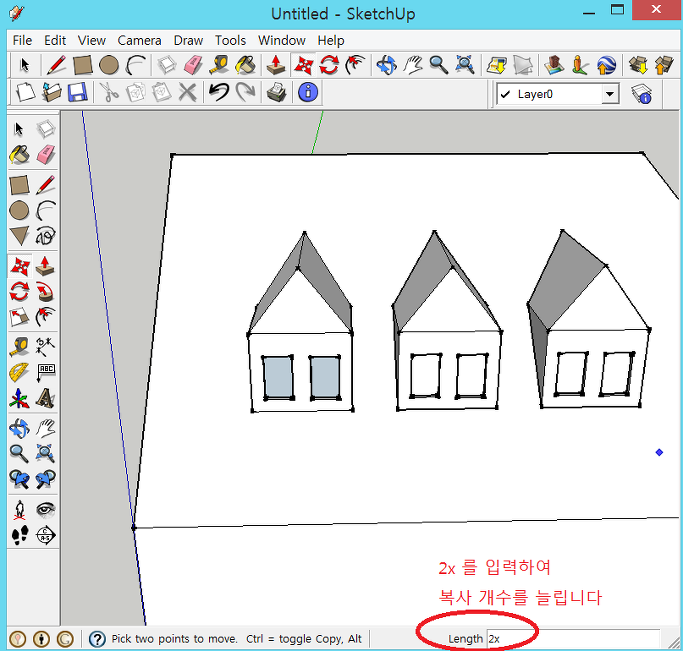Click Previous view zoom icon in left toolbar
The image size is (683, 651).
20,479
